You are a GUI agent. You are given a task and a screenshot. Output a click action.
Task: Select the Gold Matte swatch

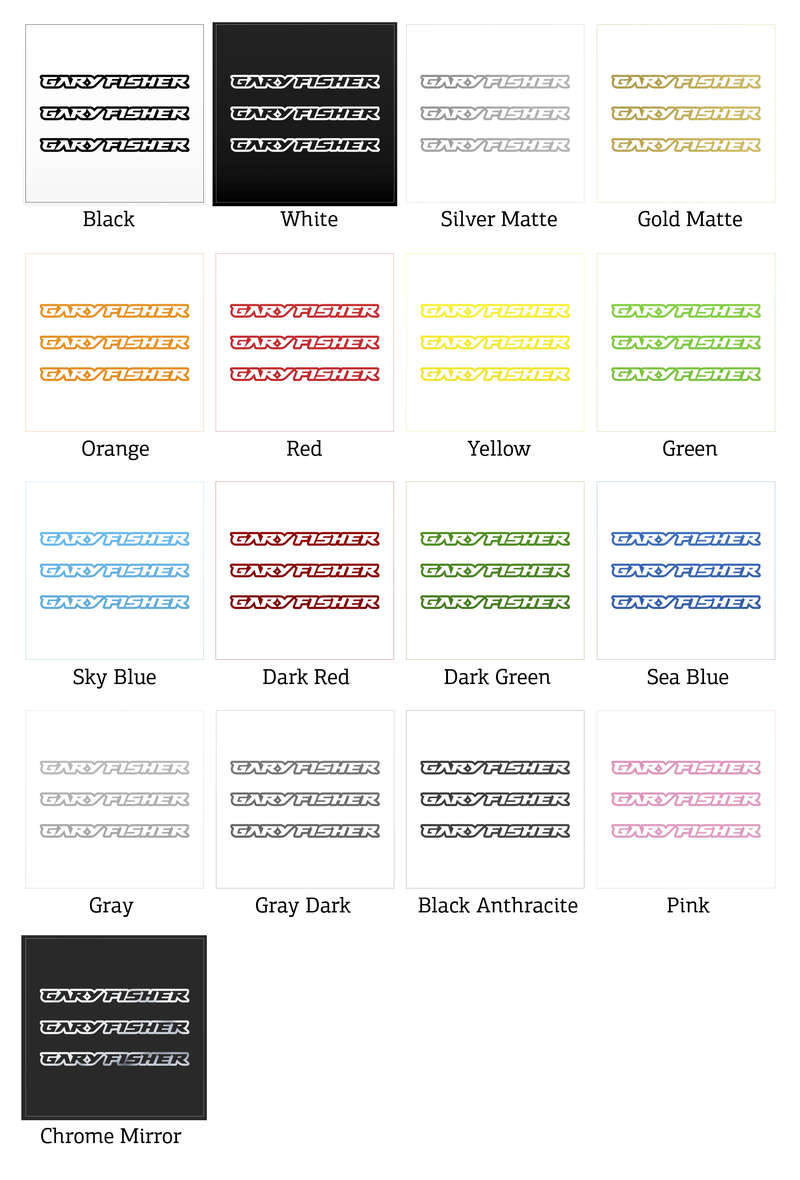(686, 114)
